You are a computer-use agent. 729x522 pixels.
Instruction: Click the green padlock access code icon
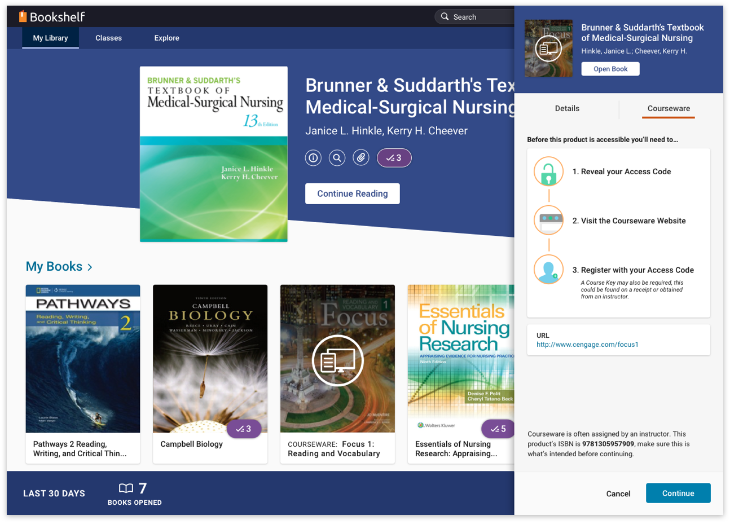549,172
